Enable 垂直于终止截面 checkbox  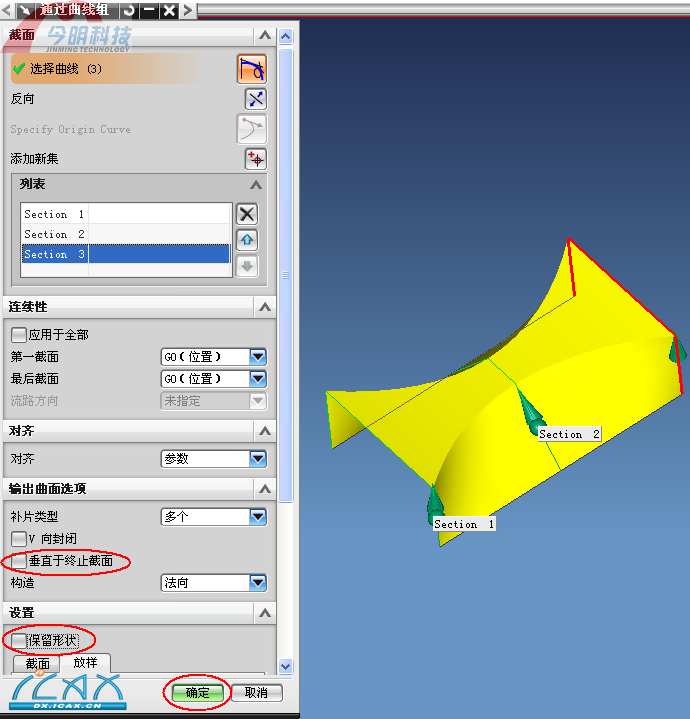click(x=19, y=561)
